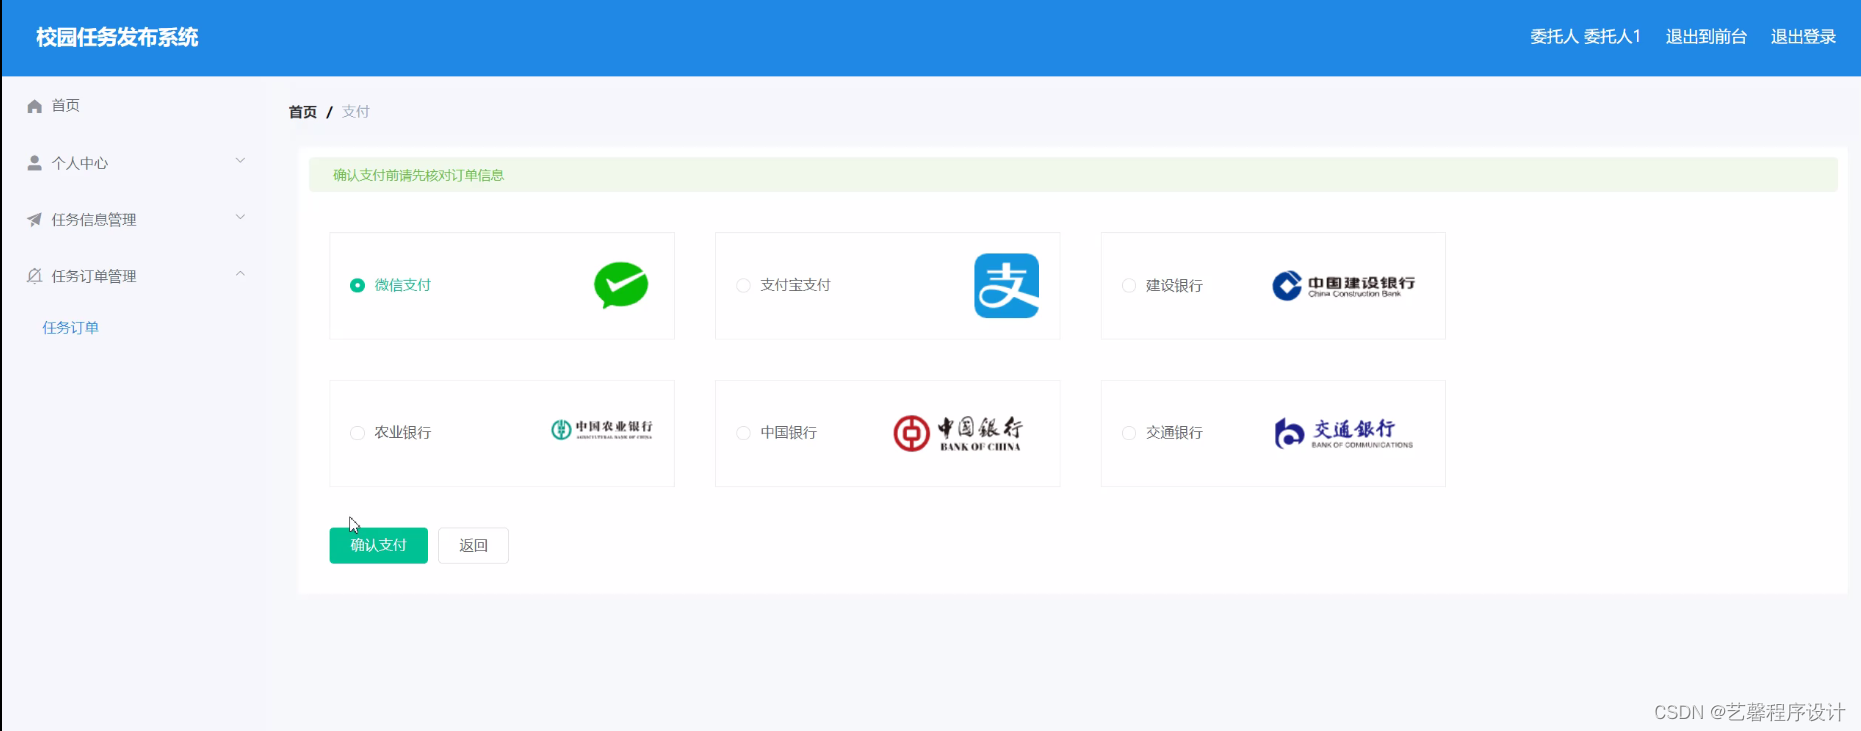Click the WeChat Pay green logo

[621, 286]
